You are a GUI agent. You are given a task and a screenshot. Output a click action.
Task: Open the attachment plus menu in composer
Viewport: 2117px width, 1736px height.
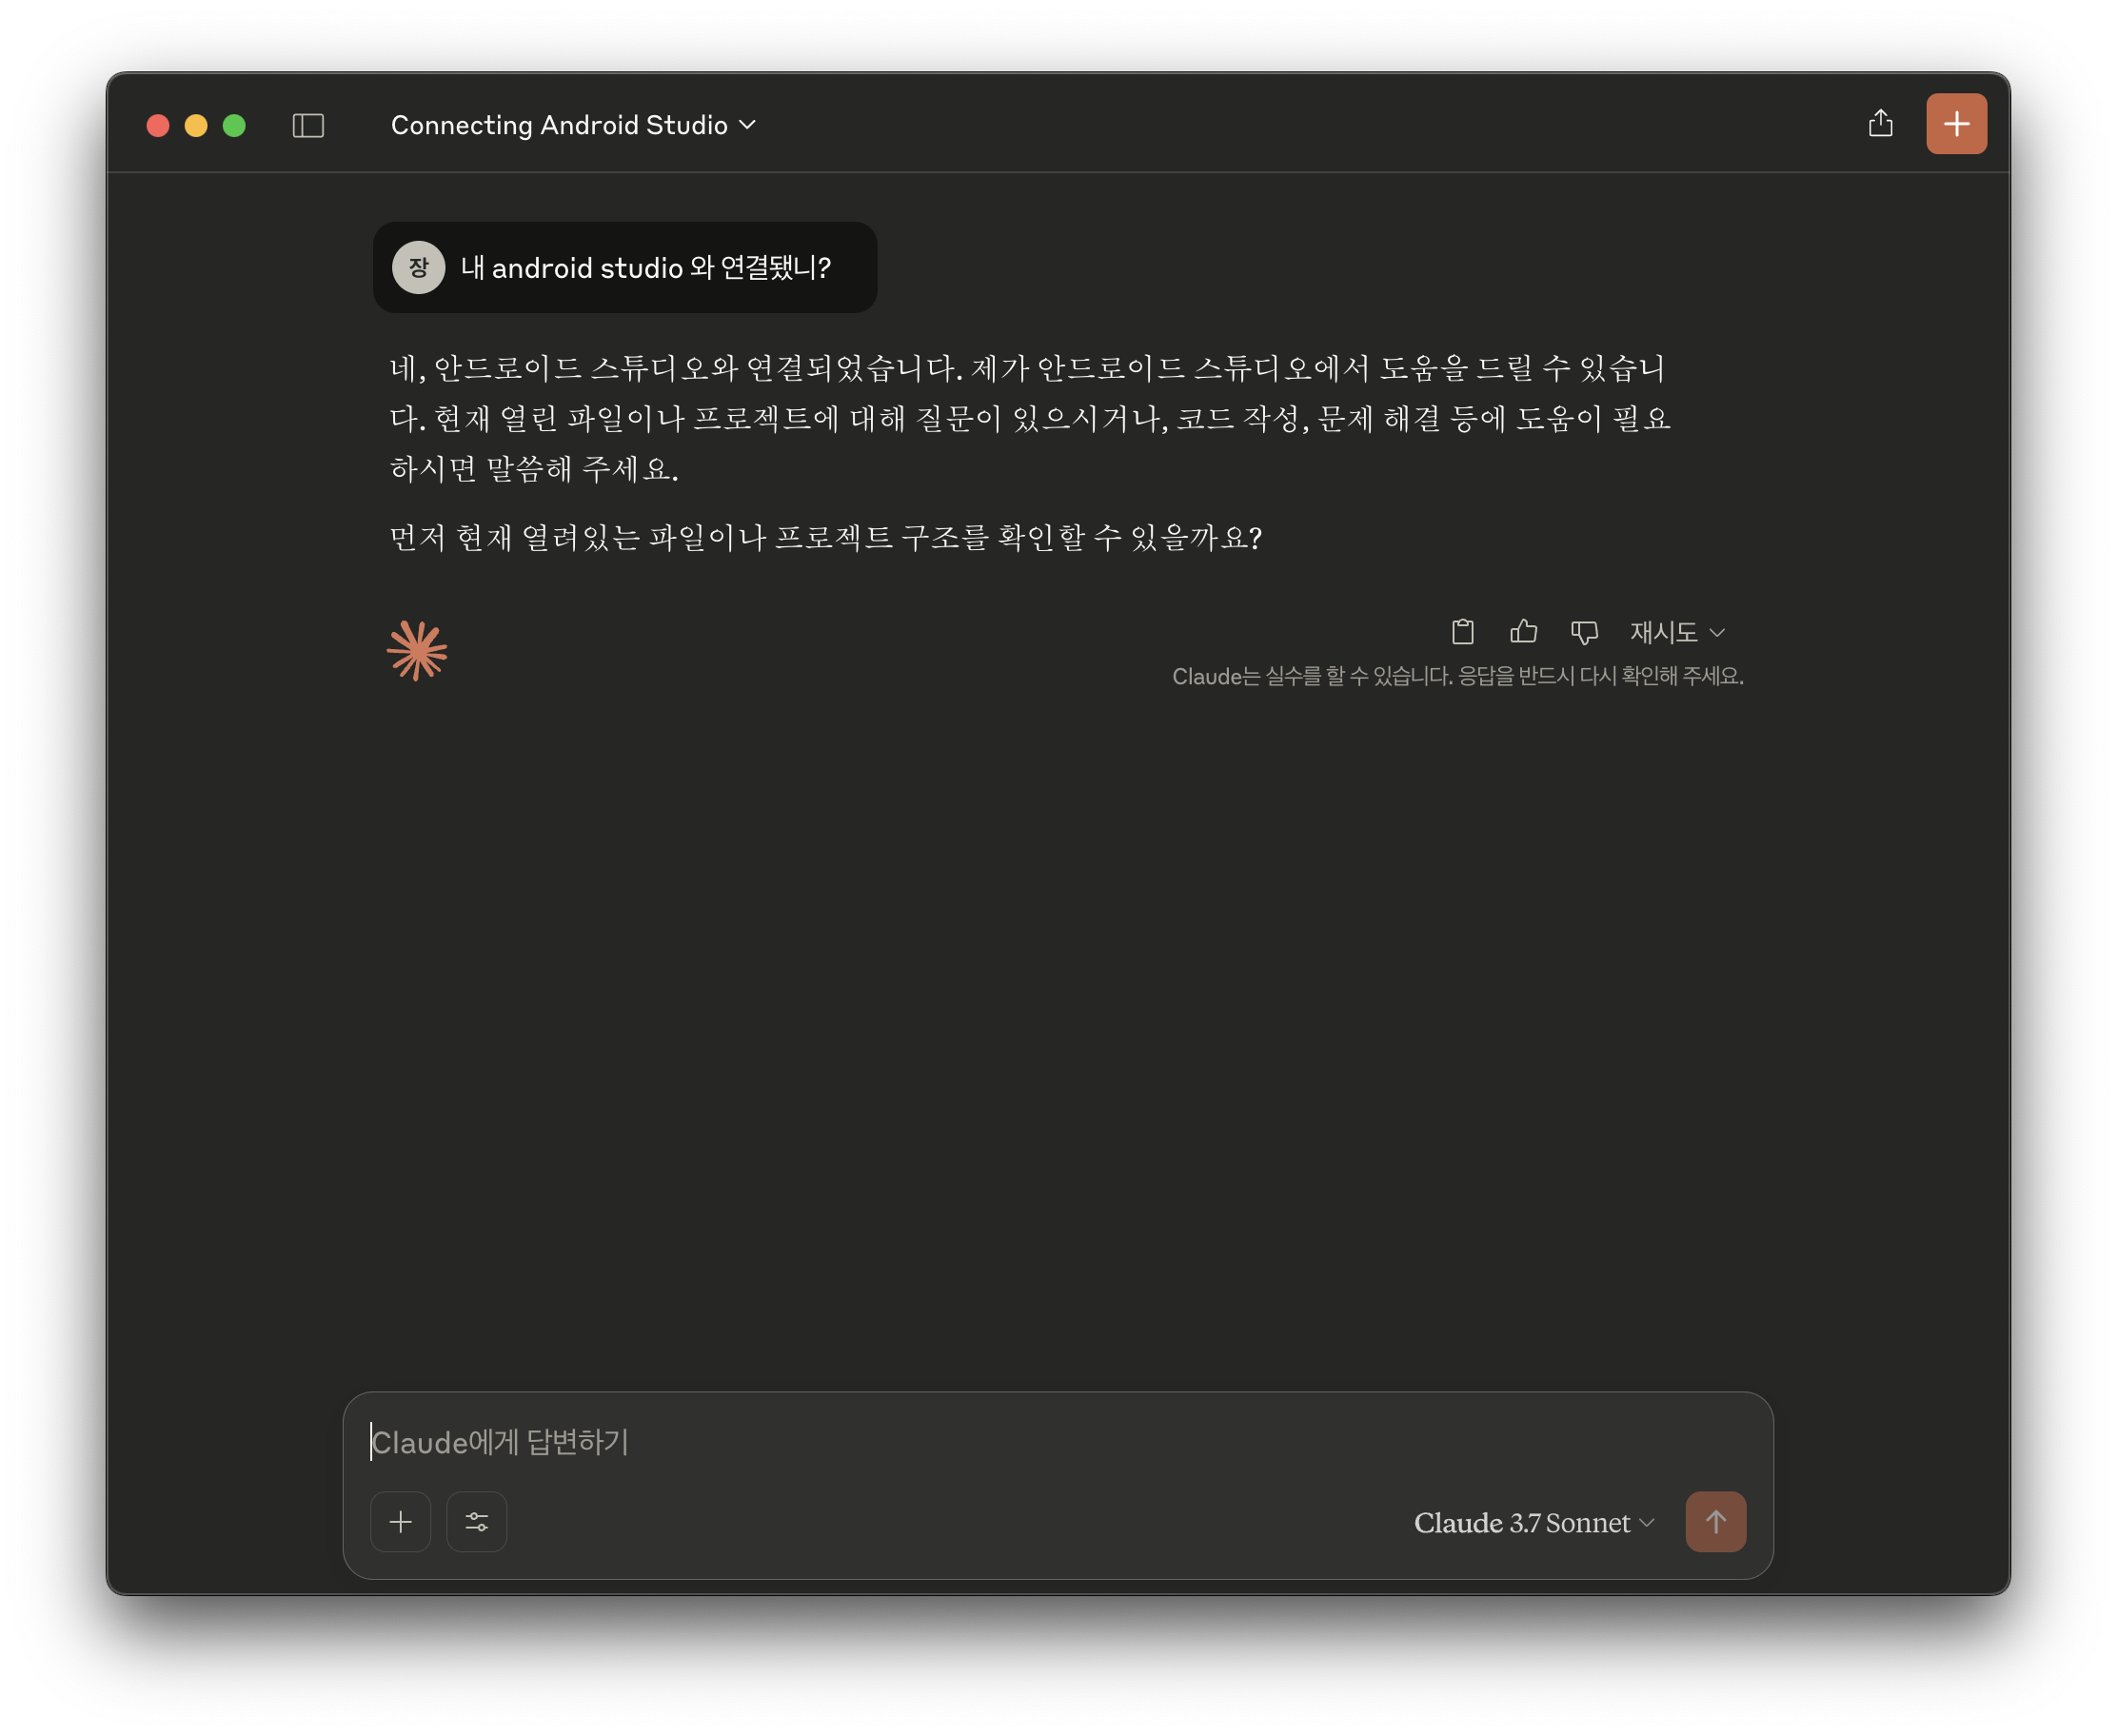point(400,1522)
